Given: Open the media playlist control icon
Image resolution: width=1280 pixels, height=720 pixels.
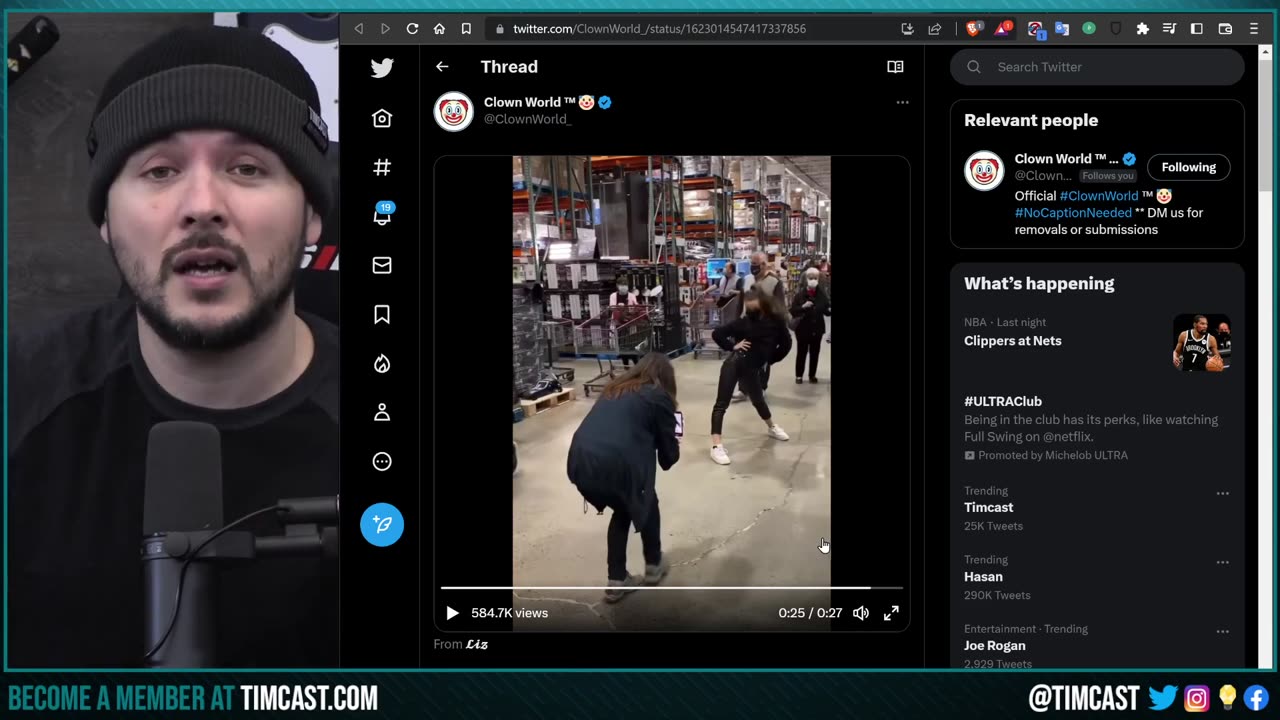Looking at the screenshot, I should point(1169,29).
